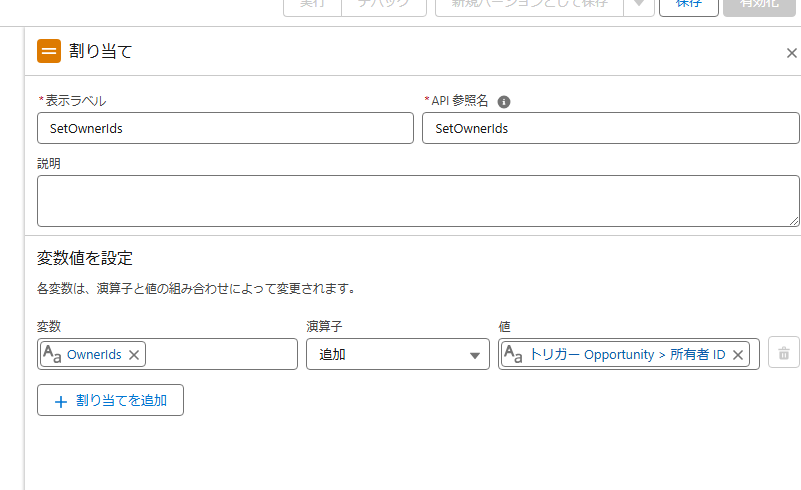
Task: Edit the 表示ラベル field SetOwnerIds
Action: click(x=225, y=128)
